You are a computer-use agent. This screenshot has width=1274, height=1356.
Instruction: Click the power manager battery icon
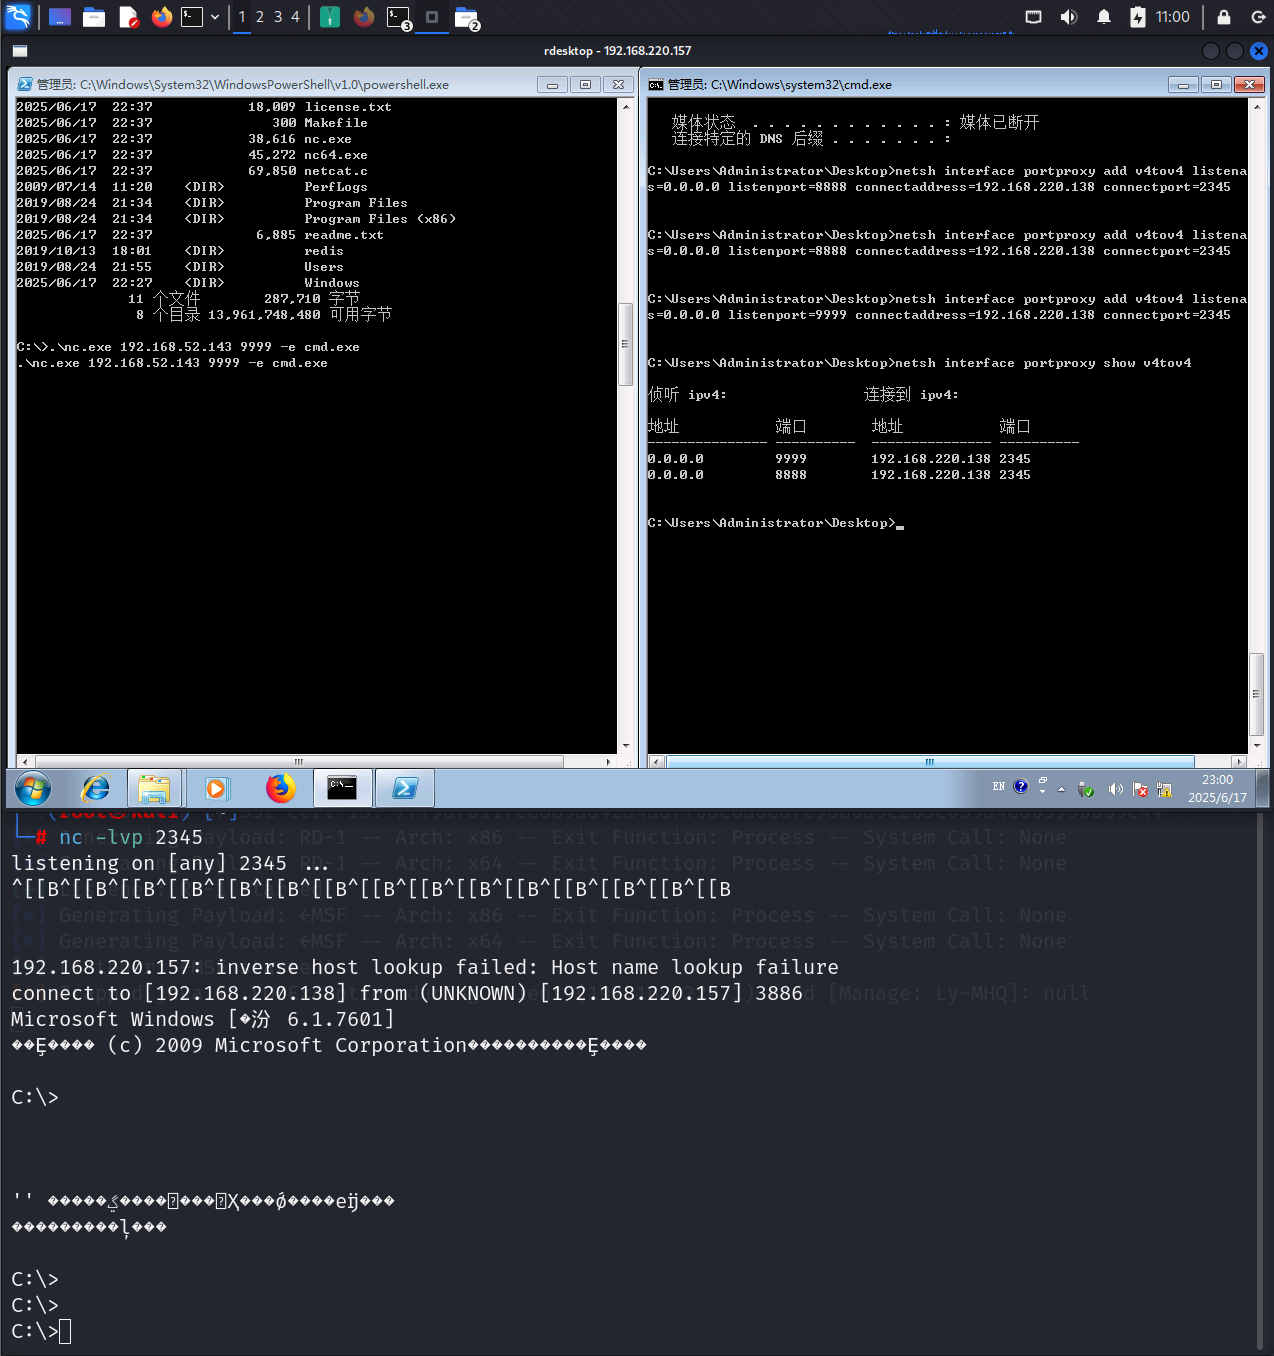[1138, 17]
